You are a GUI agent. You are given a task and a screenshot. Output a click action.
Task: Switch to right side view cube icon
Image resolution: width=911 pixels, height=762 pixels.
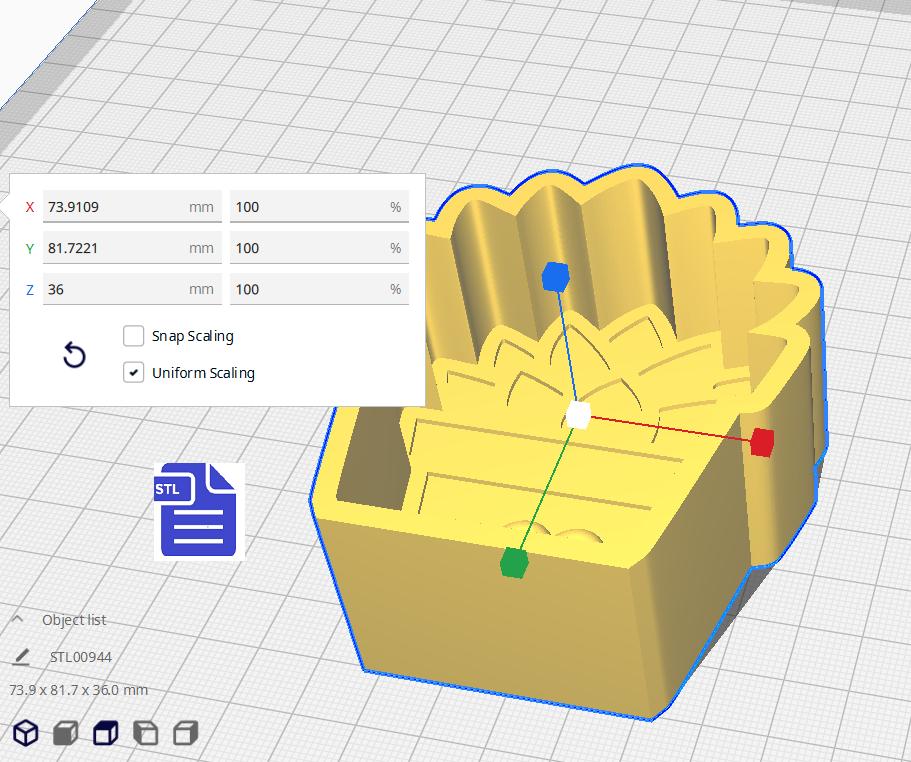(185, 733)
